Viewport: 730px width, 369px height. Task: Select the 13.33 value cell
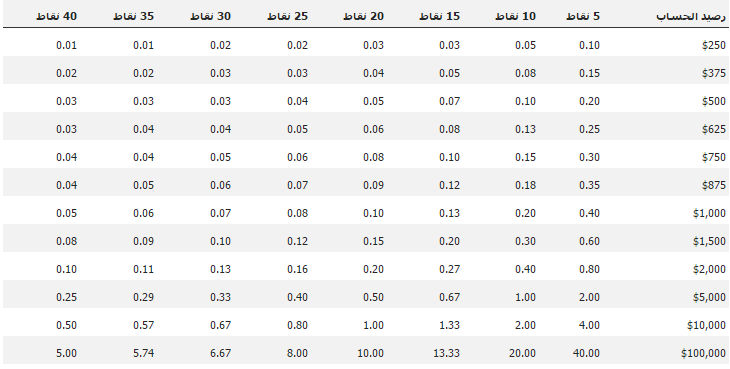tap(446, 353)
